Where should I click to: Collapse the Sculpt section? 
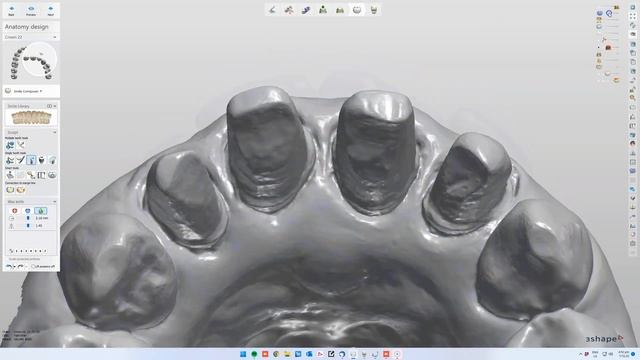point(55,132)
